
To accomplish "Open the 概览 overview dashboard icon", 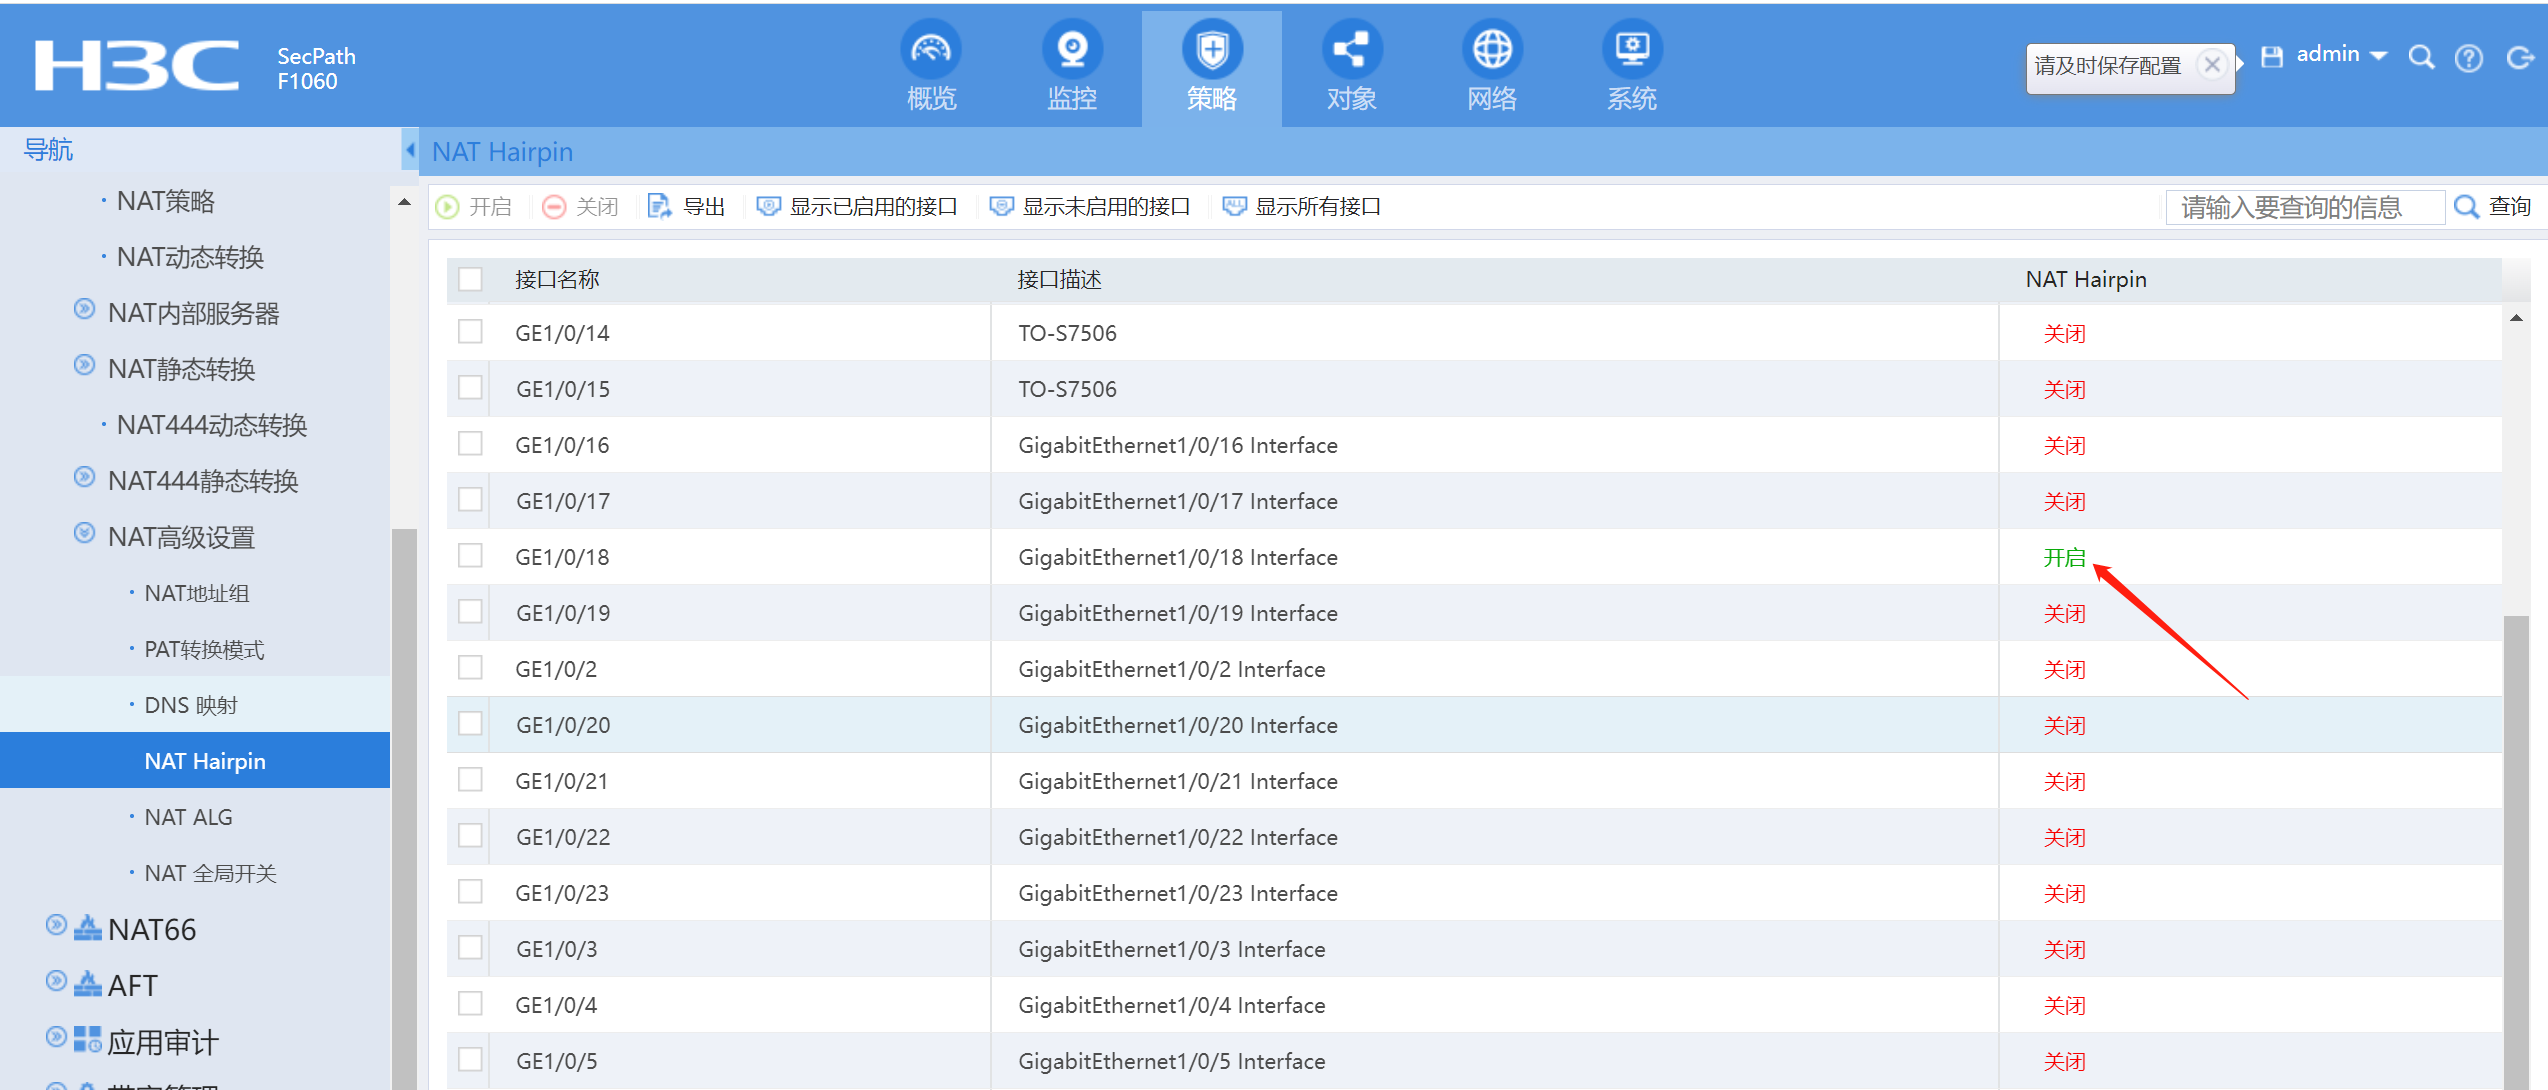I will 931,50.
